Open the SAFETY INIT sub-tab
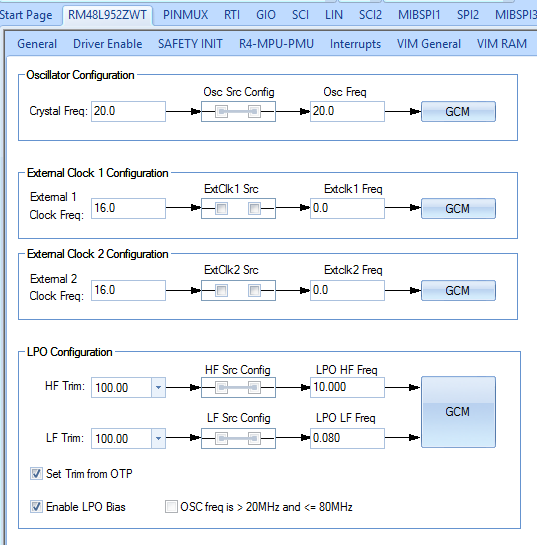 pos(190,44)
